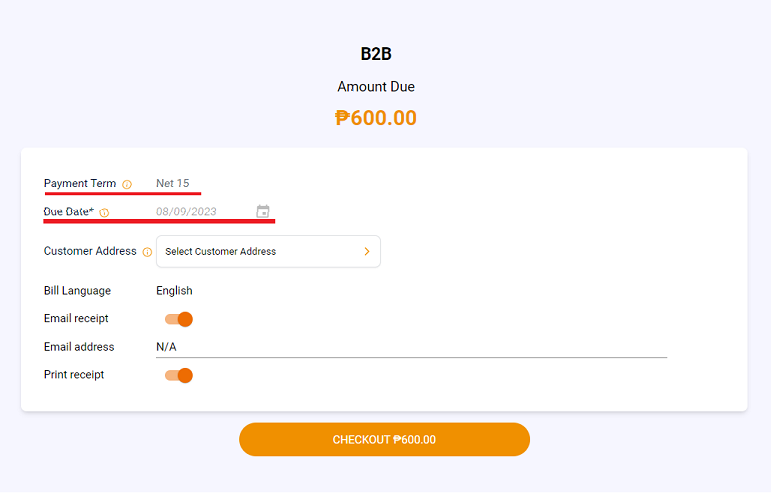Click the Payment Term info icon
The image size is (771, 499).
[127, 184]
